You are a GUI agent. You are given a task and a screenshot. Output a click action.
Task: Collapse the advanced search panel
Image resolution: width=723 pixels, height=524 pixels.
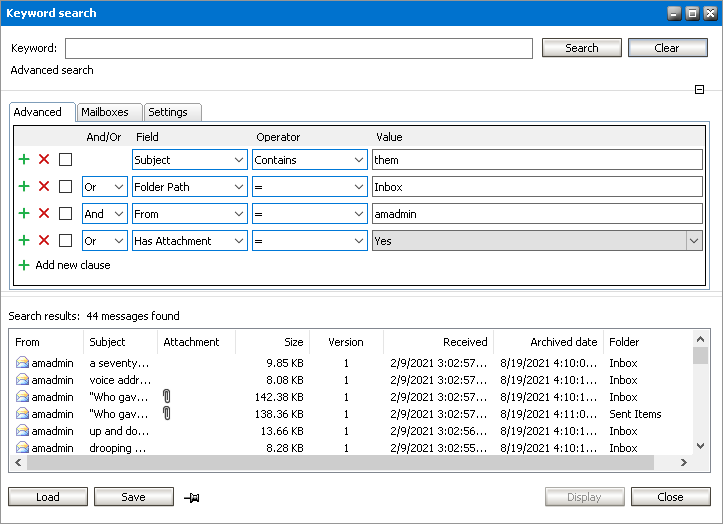(x=700, y=90)
